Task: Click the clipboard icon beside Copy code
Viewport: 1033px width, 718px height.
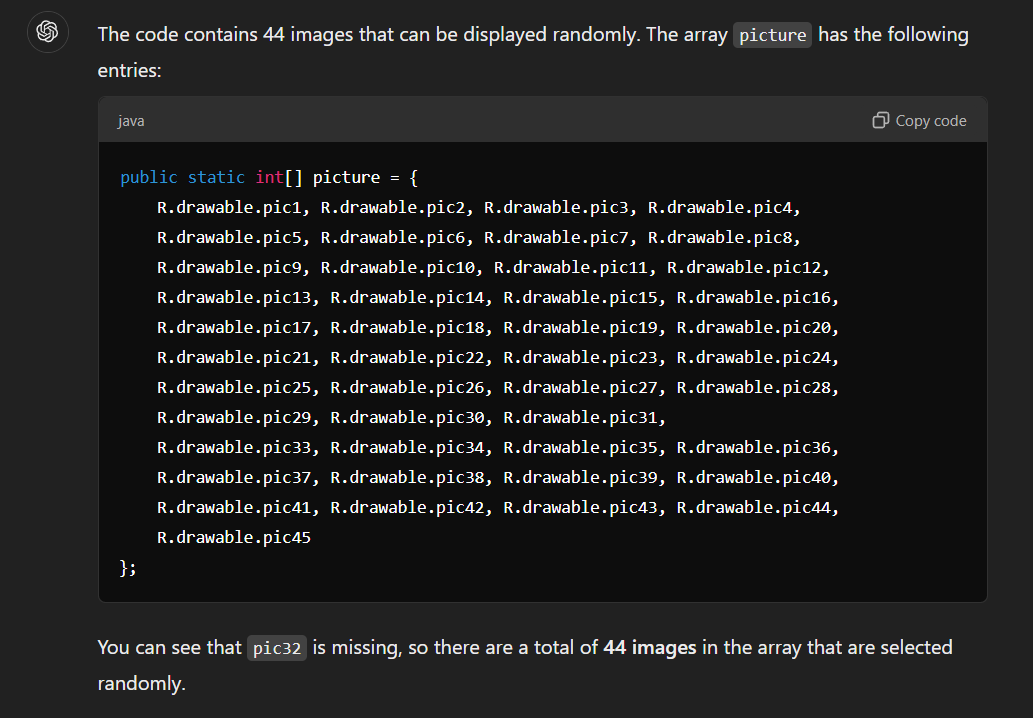Action: pos(881,121)
